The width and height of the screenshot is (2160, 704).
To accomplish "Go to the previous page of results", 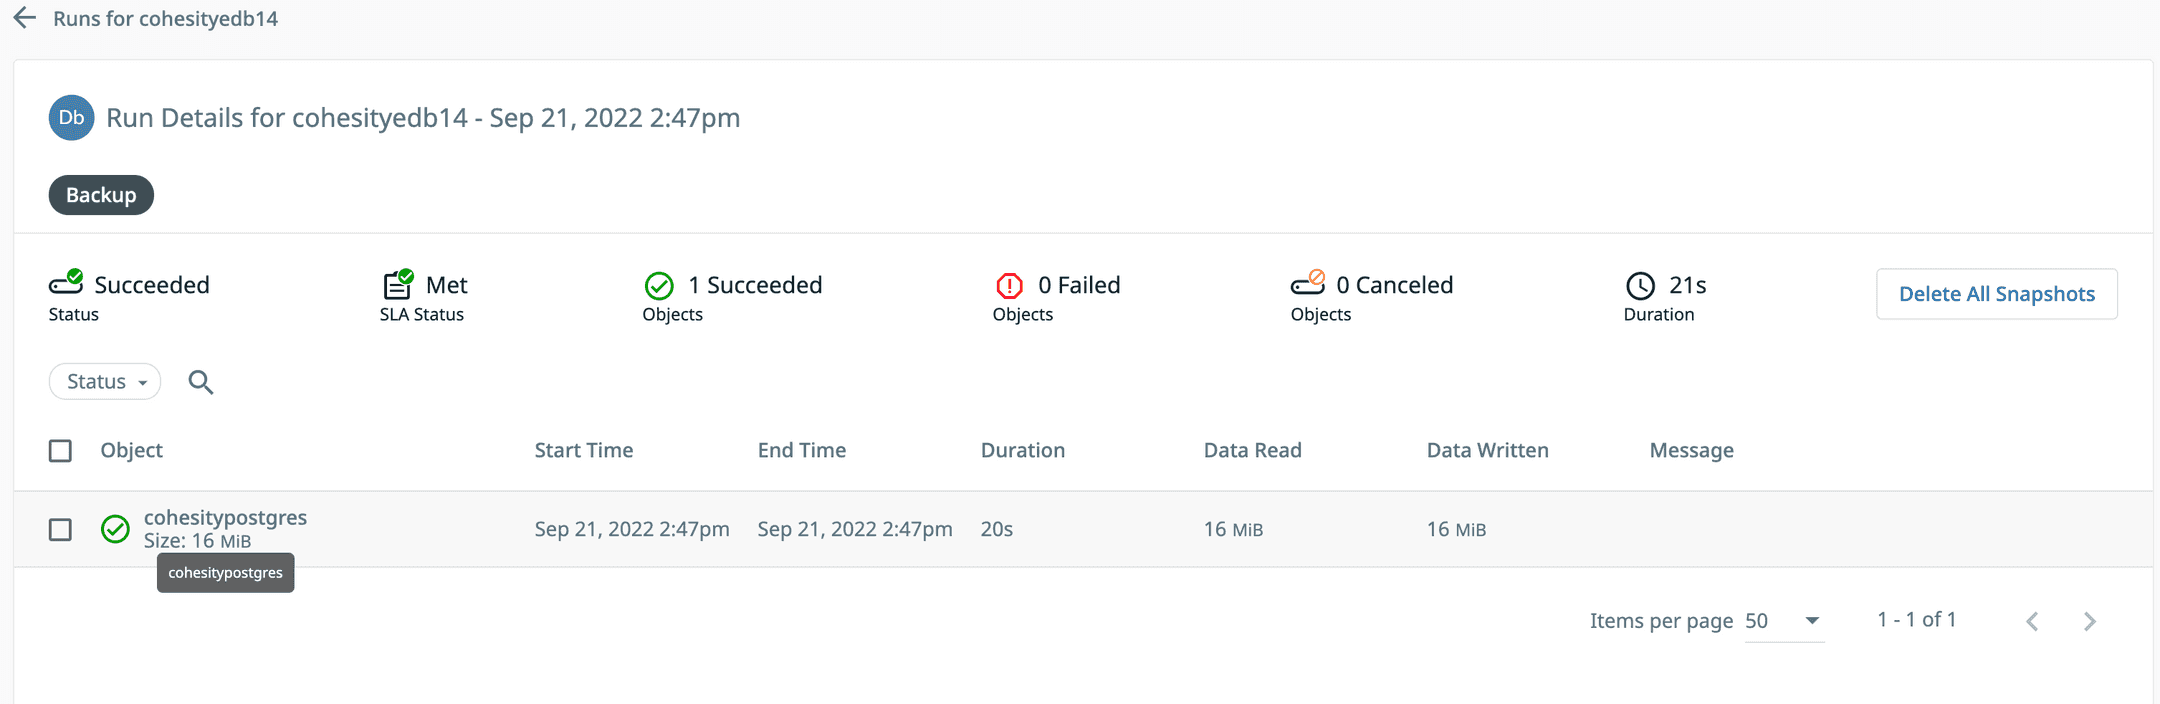I will 2032,621.
